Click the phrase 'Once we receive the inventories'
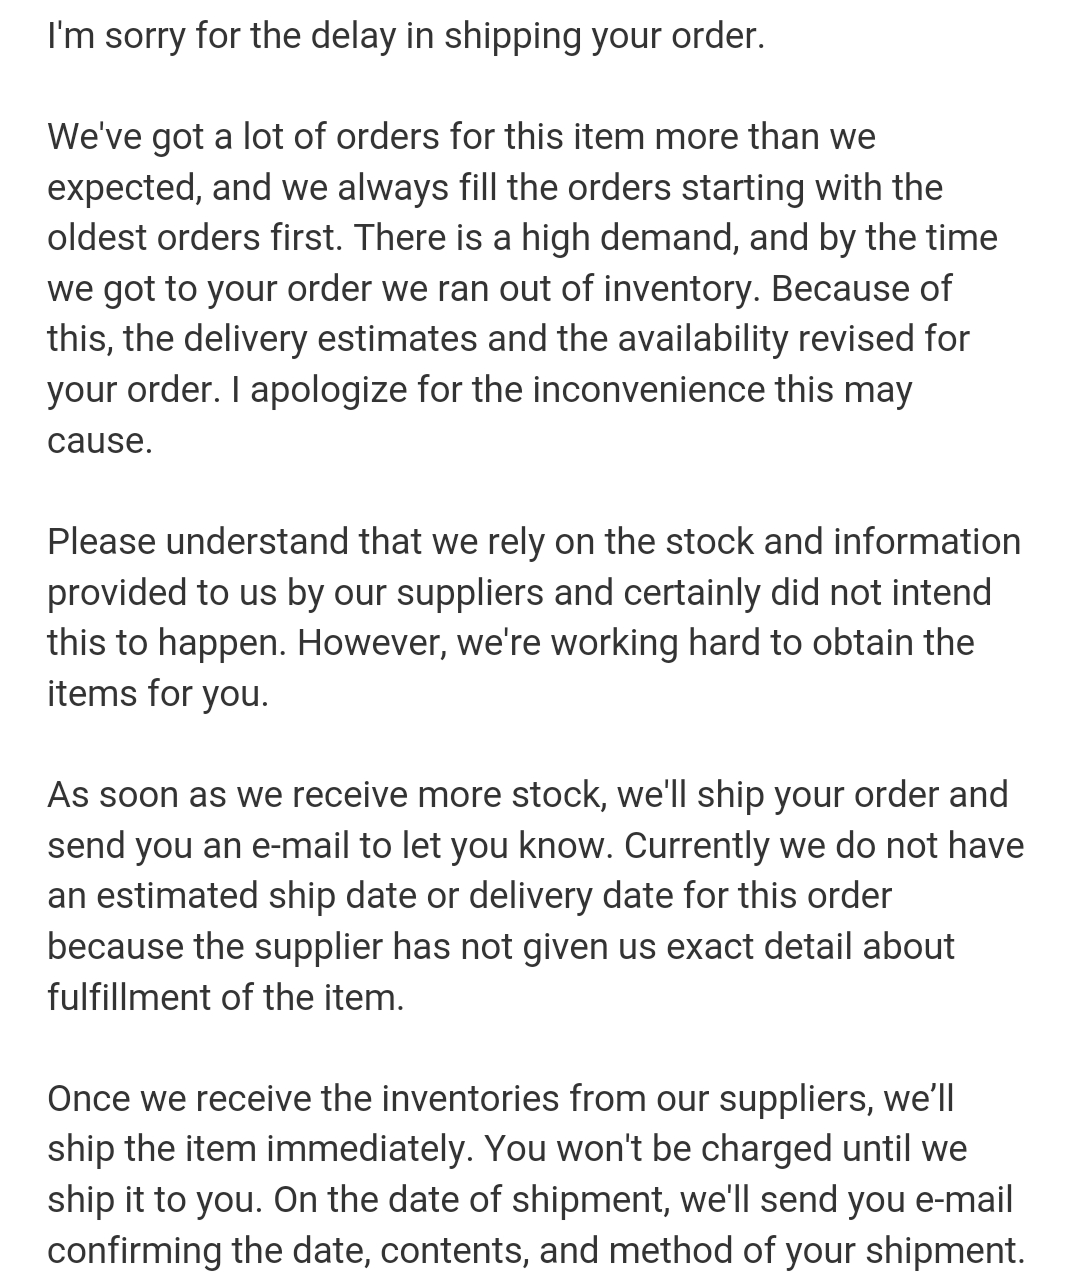 [304, 1099]
